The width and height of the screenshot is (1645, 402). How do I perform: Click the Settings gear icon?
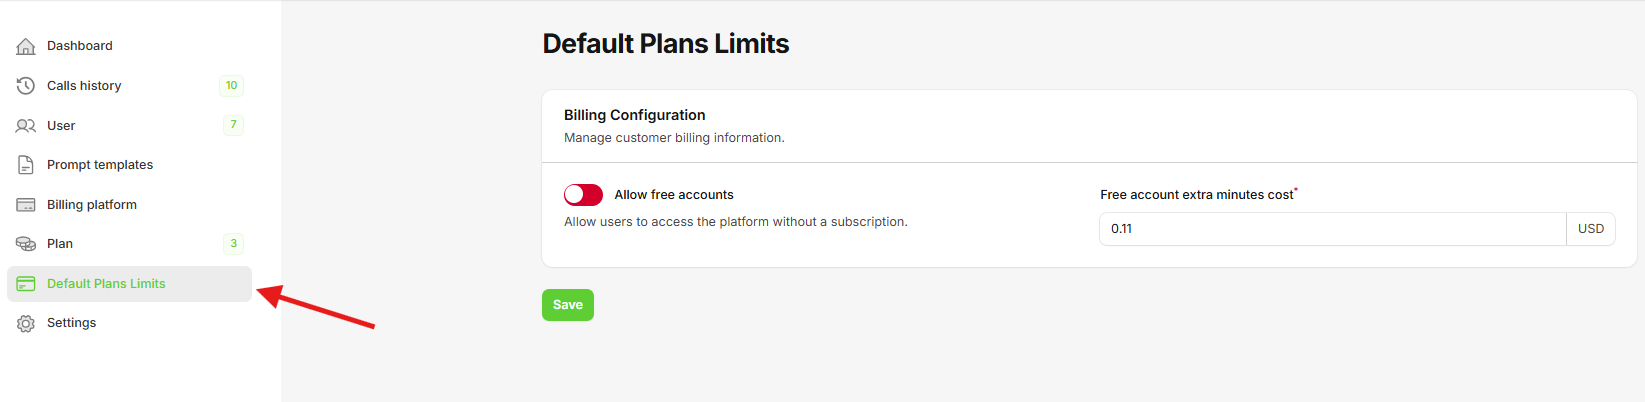[x=26, y=323]
